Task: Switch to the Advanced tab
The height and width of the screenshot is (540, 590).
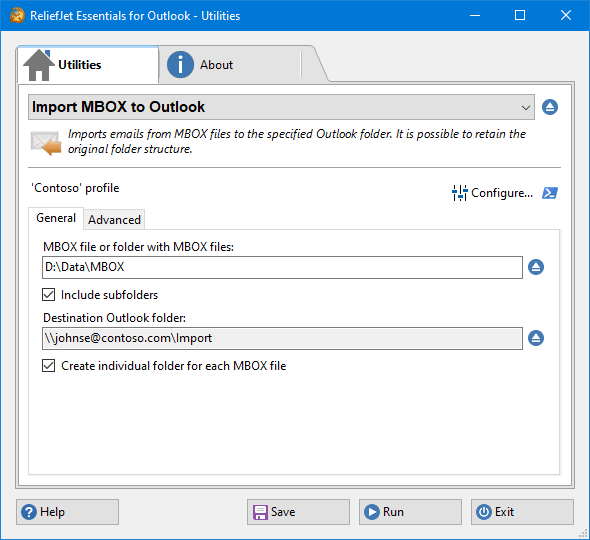Action: pos(114,220)
